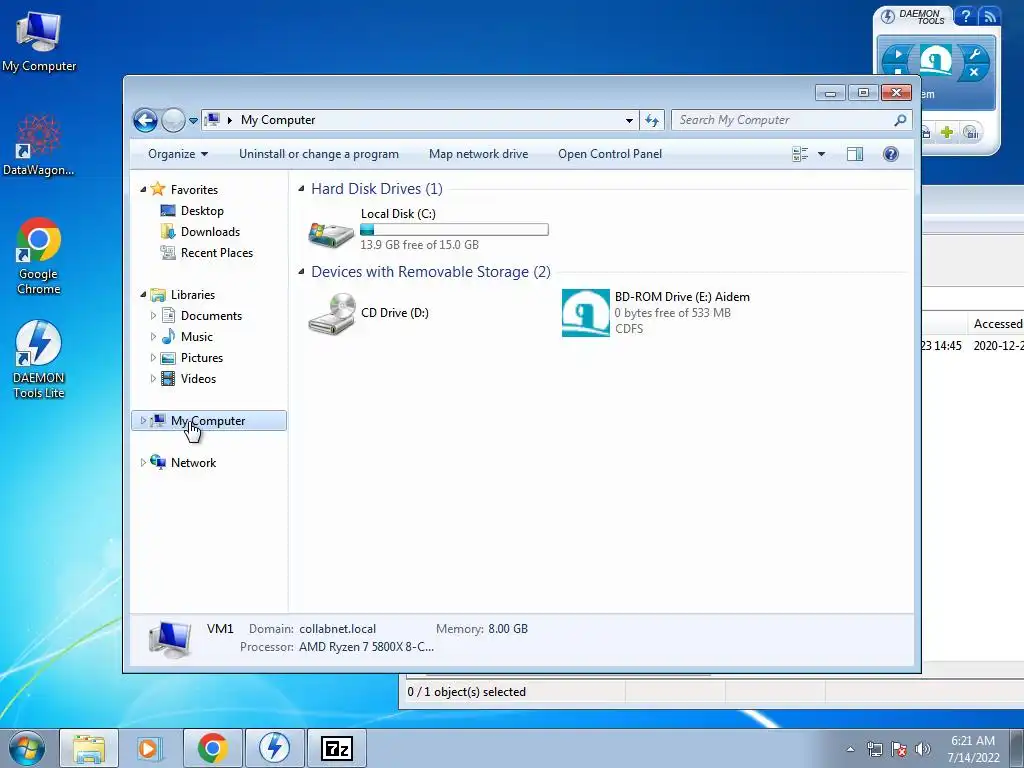Click the DAEMON Tools gadget help tab
Screen dimensions: 1024x768
[x=966, y=16]
